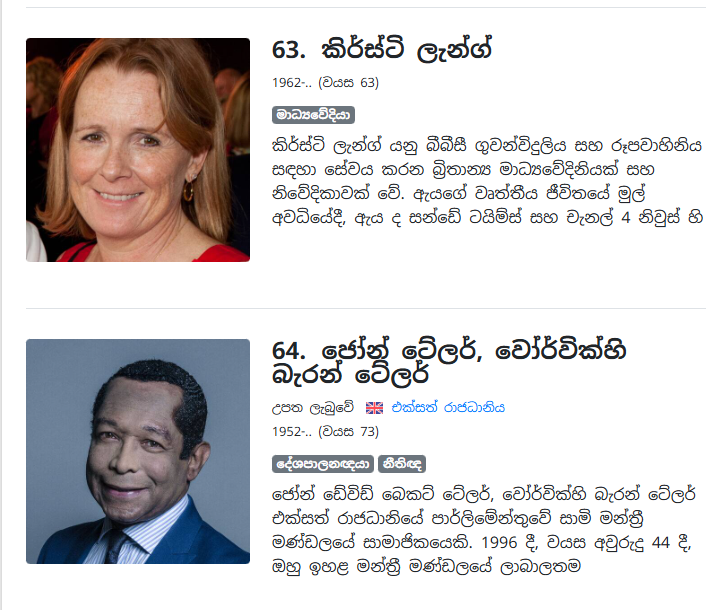Screen dimensions: 727x610
Task: Open John Taylor's portrait photo
Action: (138, 451)
